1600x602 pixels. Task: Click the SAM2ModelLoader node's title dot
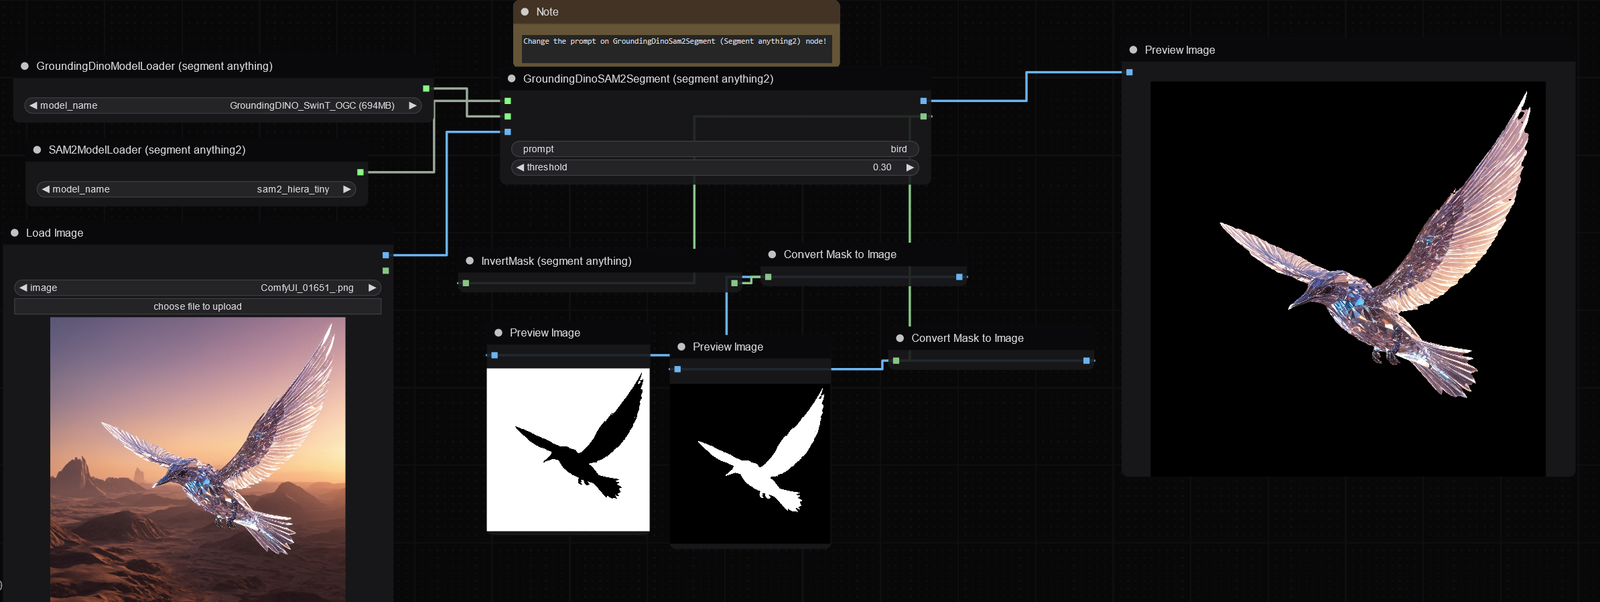coord(37,150)
